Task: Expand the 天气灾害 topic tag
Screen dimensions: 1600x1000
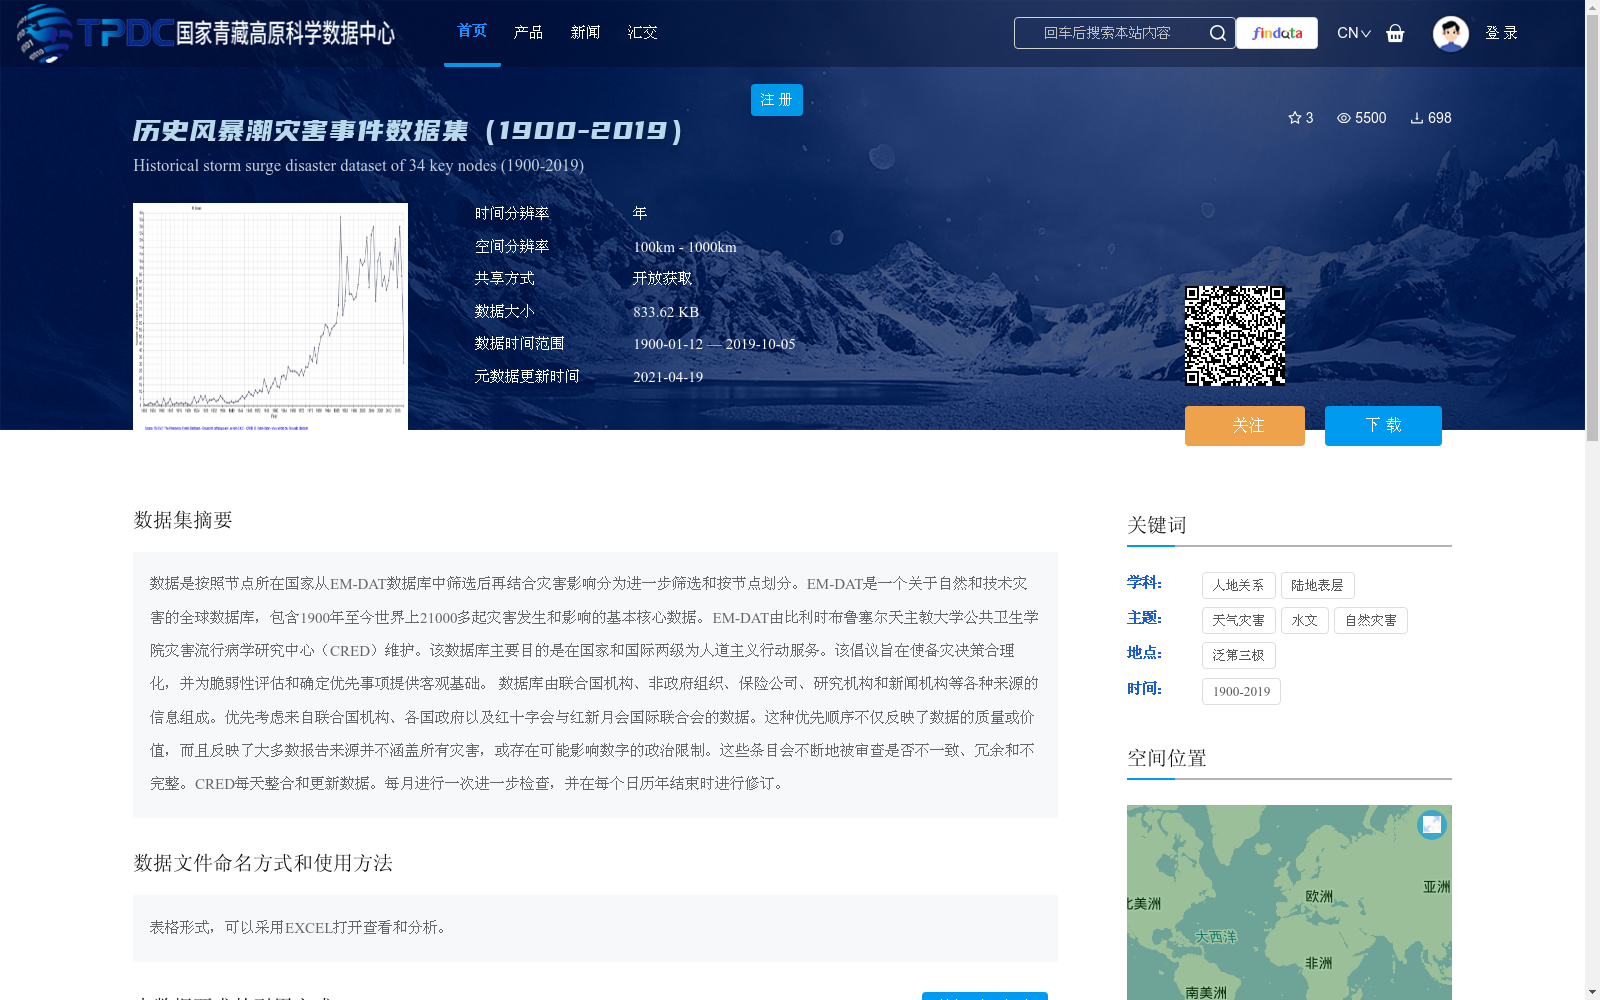Action: tap(1238, 620)
